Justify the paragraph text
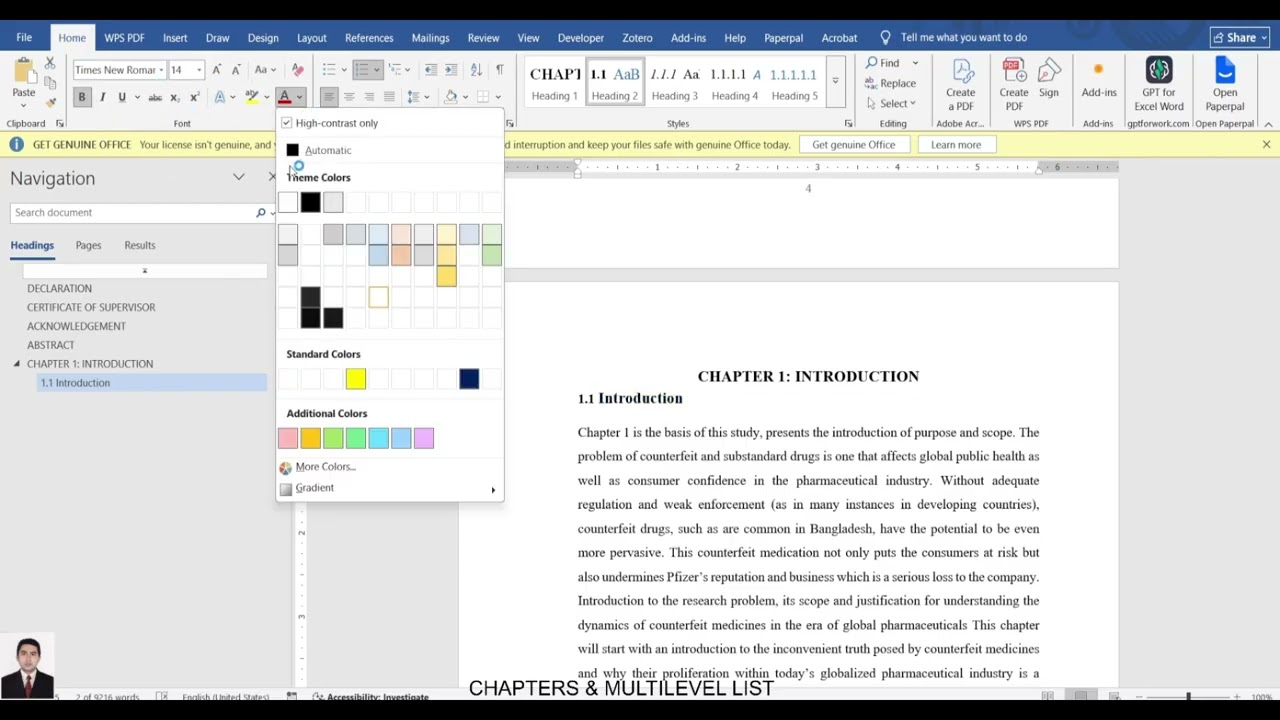Image resolution: width=1280 pixels, height=720 pixels. (x=389, y=97)
